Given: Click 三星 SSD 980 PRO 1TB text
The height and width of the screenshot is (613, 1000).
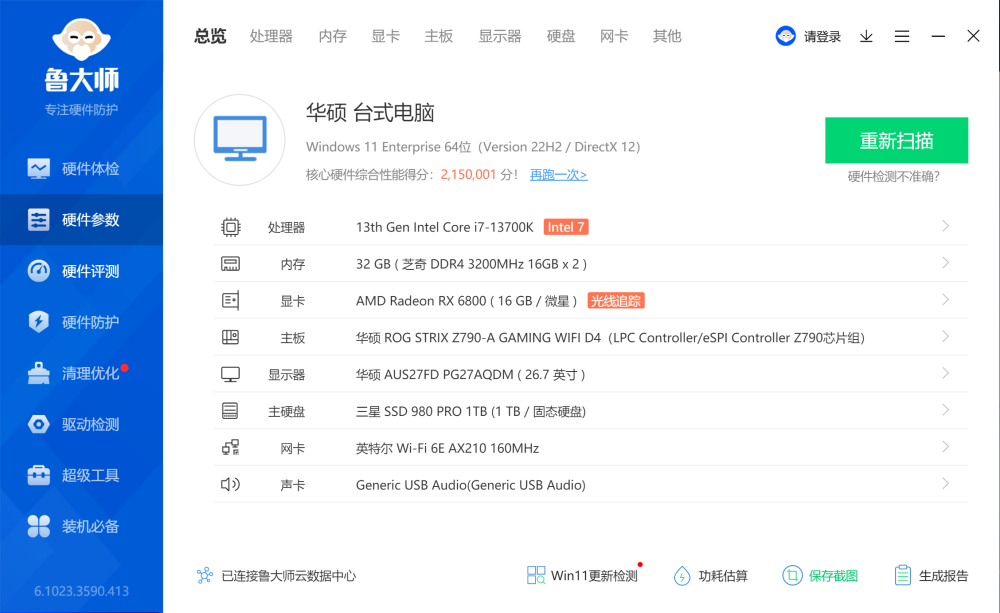Looking at the screenshot, I should point(471,411).
